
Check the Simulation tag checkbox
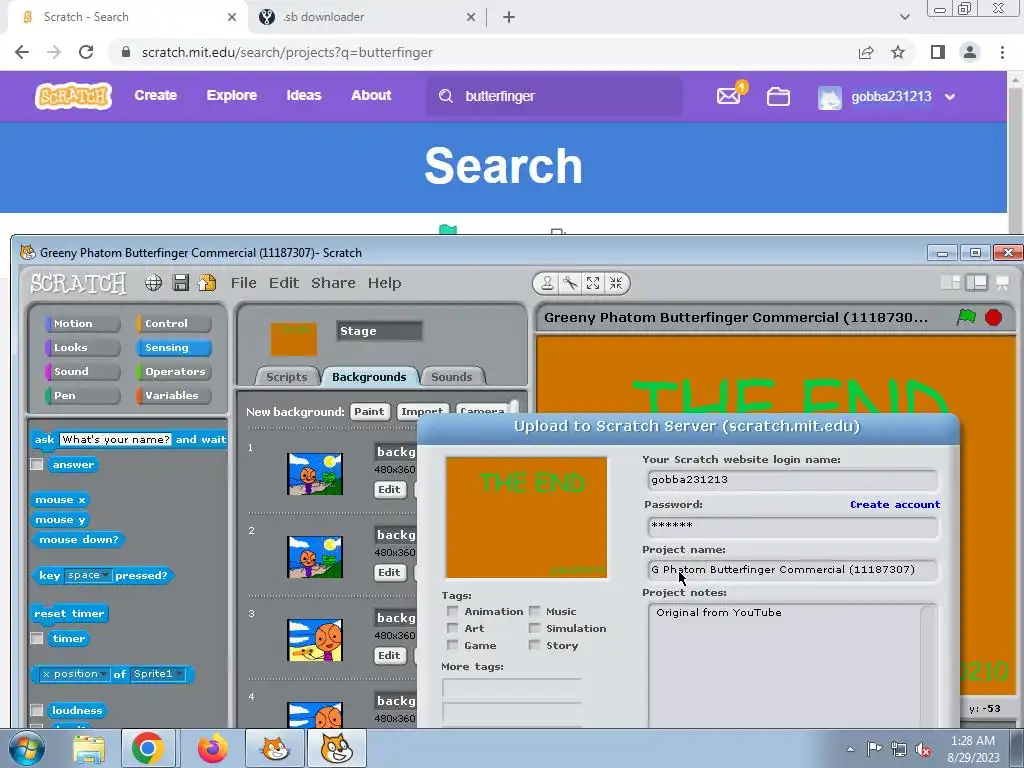534,628
